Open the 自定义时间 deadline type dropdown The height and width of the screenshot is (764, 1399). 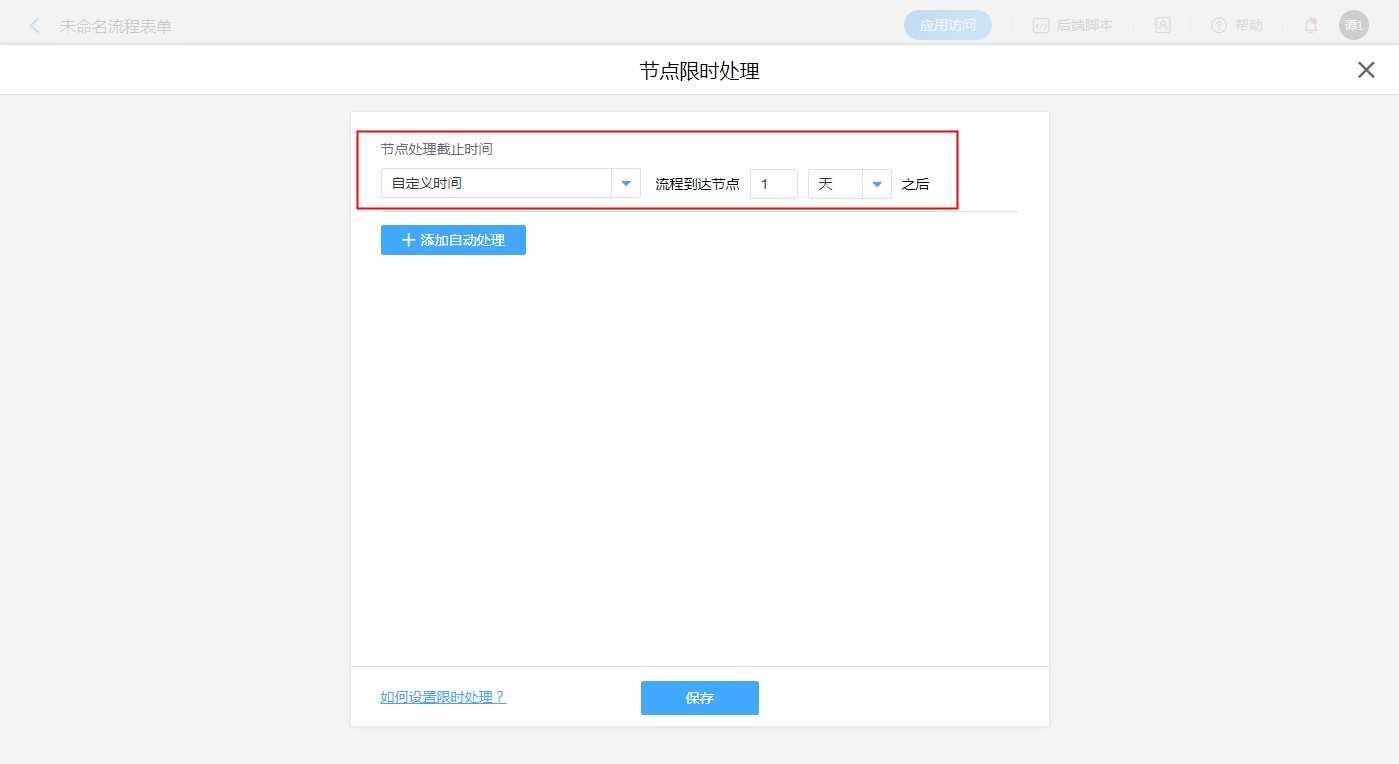[496, 184]
